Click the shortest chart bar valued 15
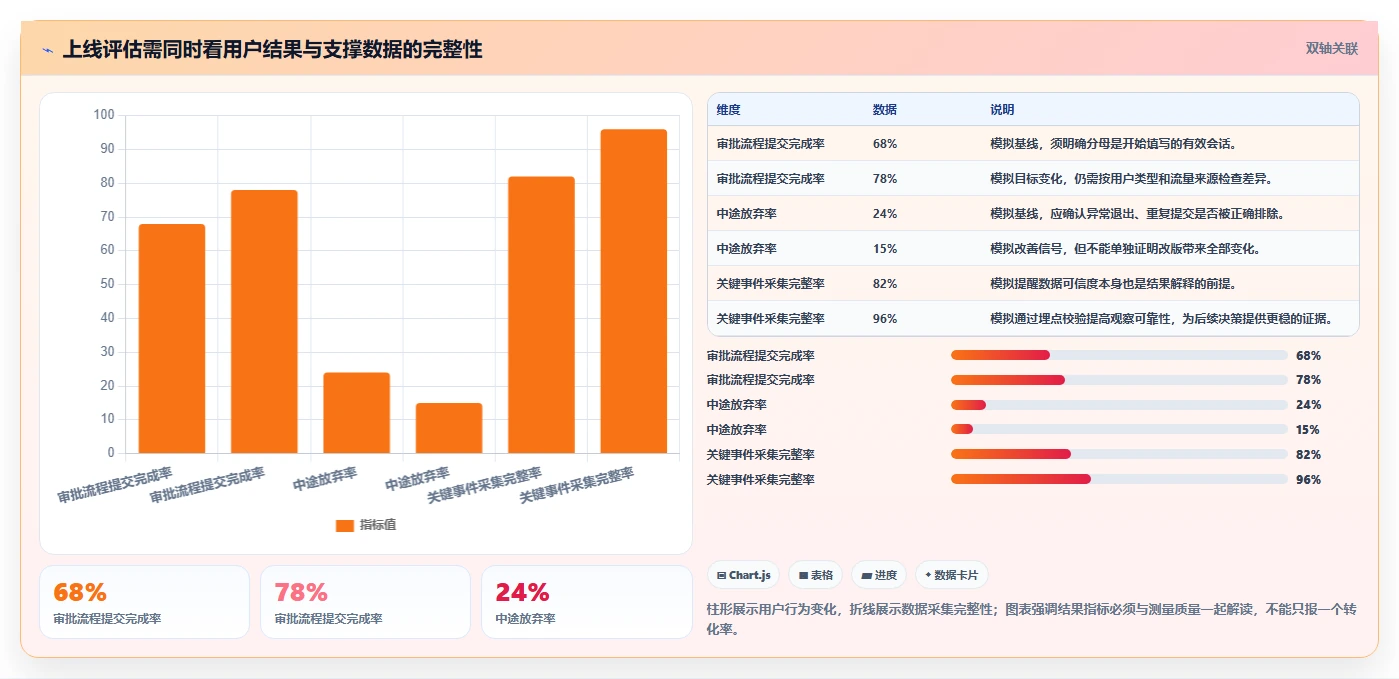1399x679 pixels. (449, 428)
